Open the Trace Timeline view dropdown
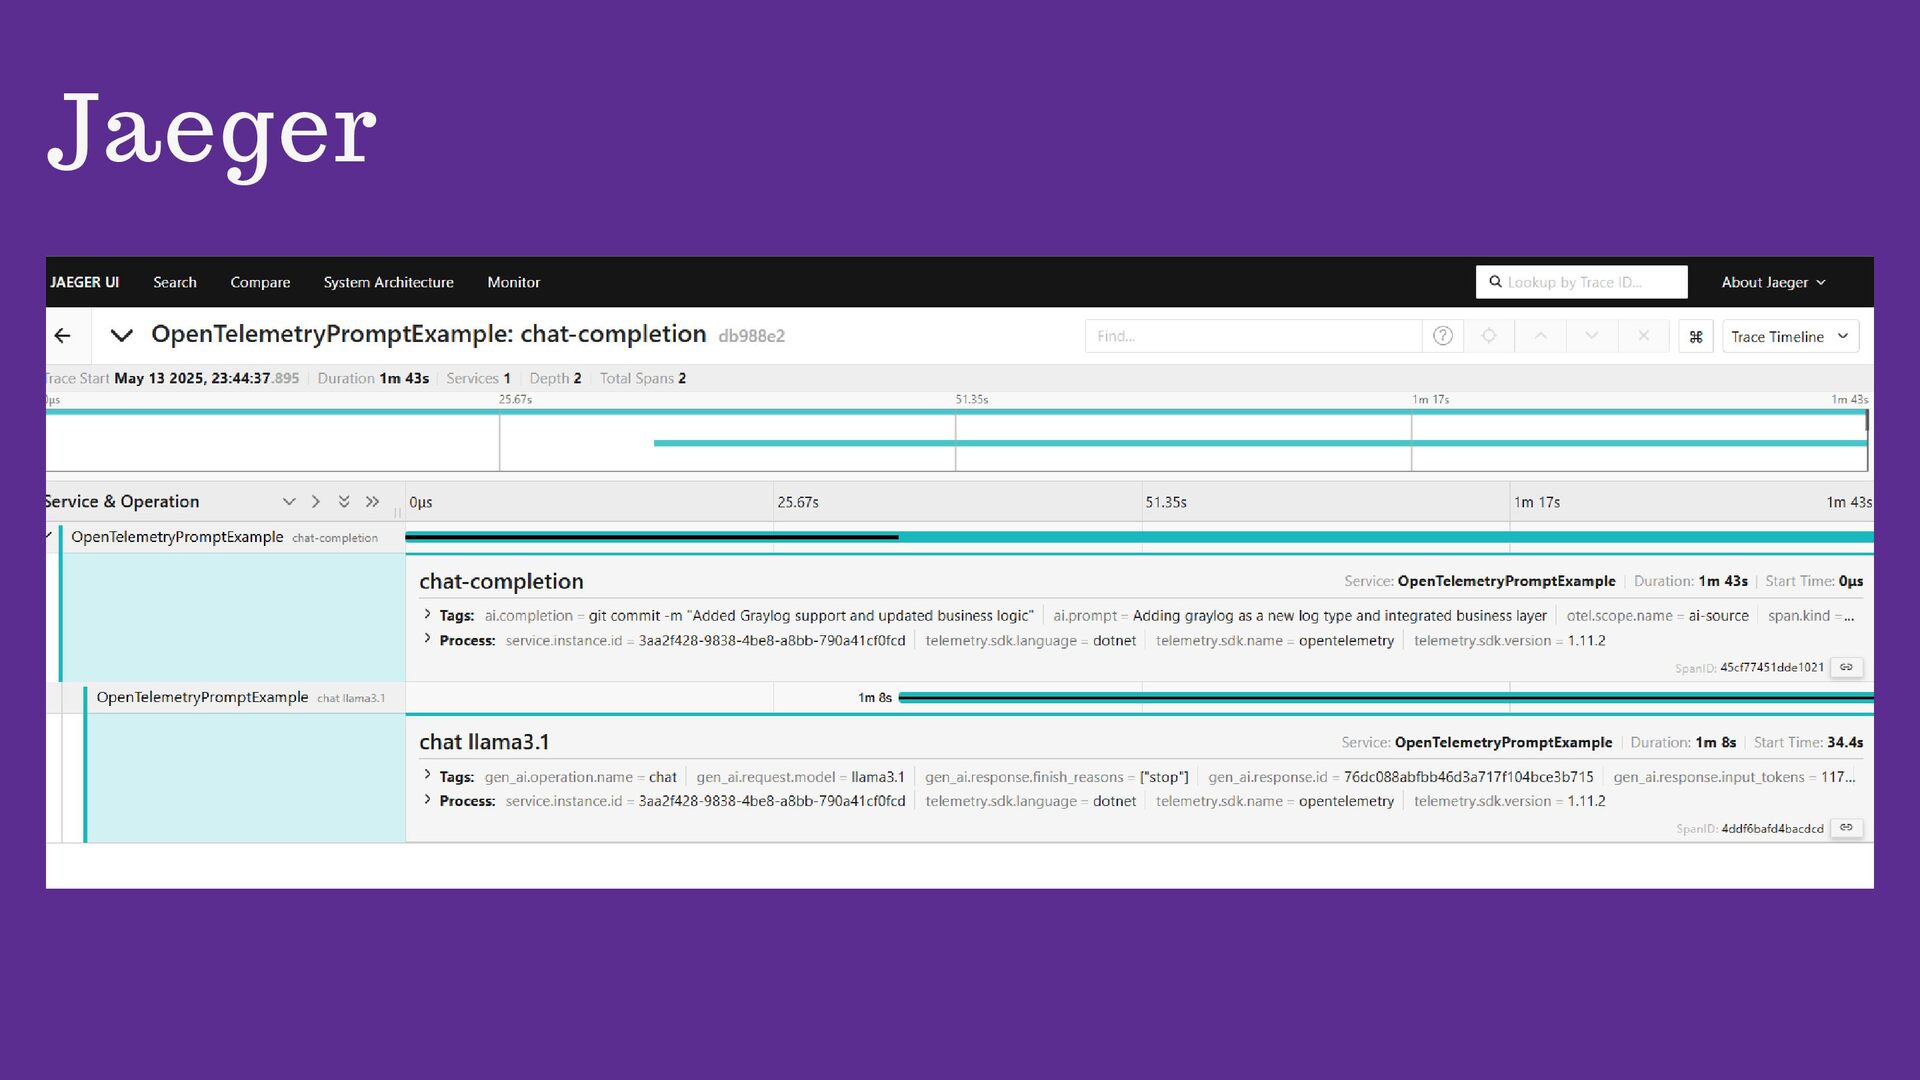This screenshot has height=1080, width=1920. pos(1789,337)
